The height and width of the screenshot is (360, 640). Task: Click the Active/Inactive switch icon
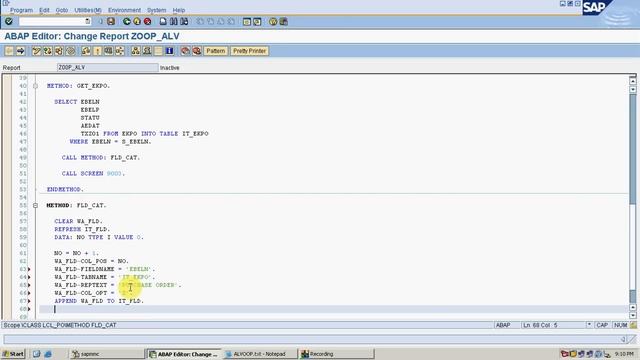(x=48, y=51)
